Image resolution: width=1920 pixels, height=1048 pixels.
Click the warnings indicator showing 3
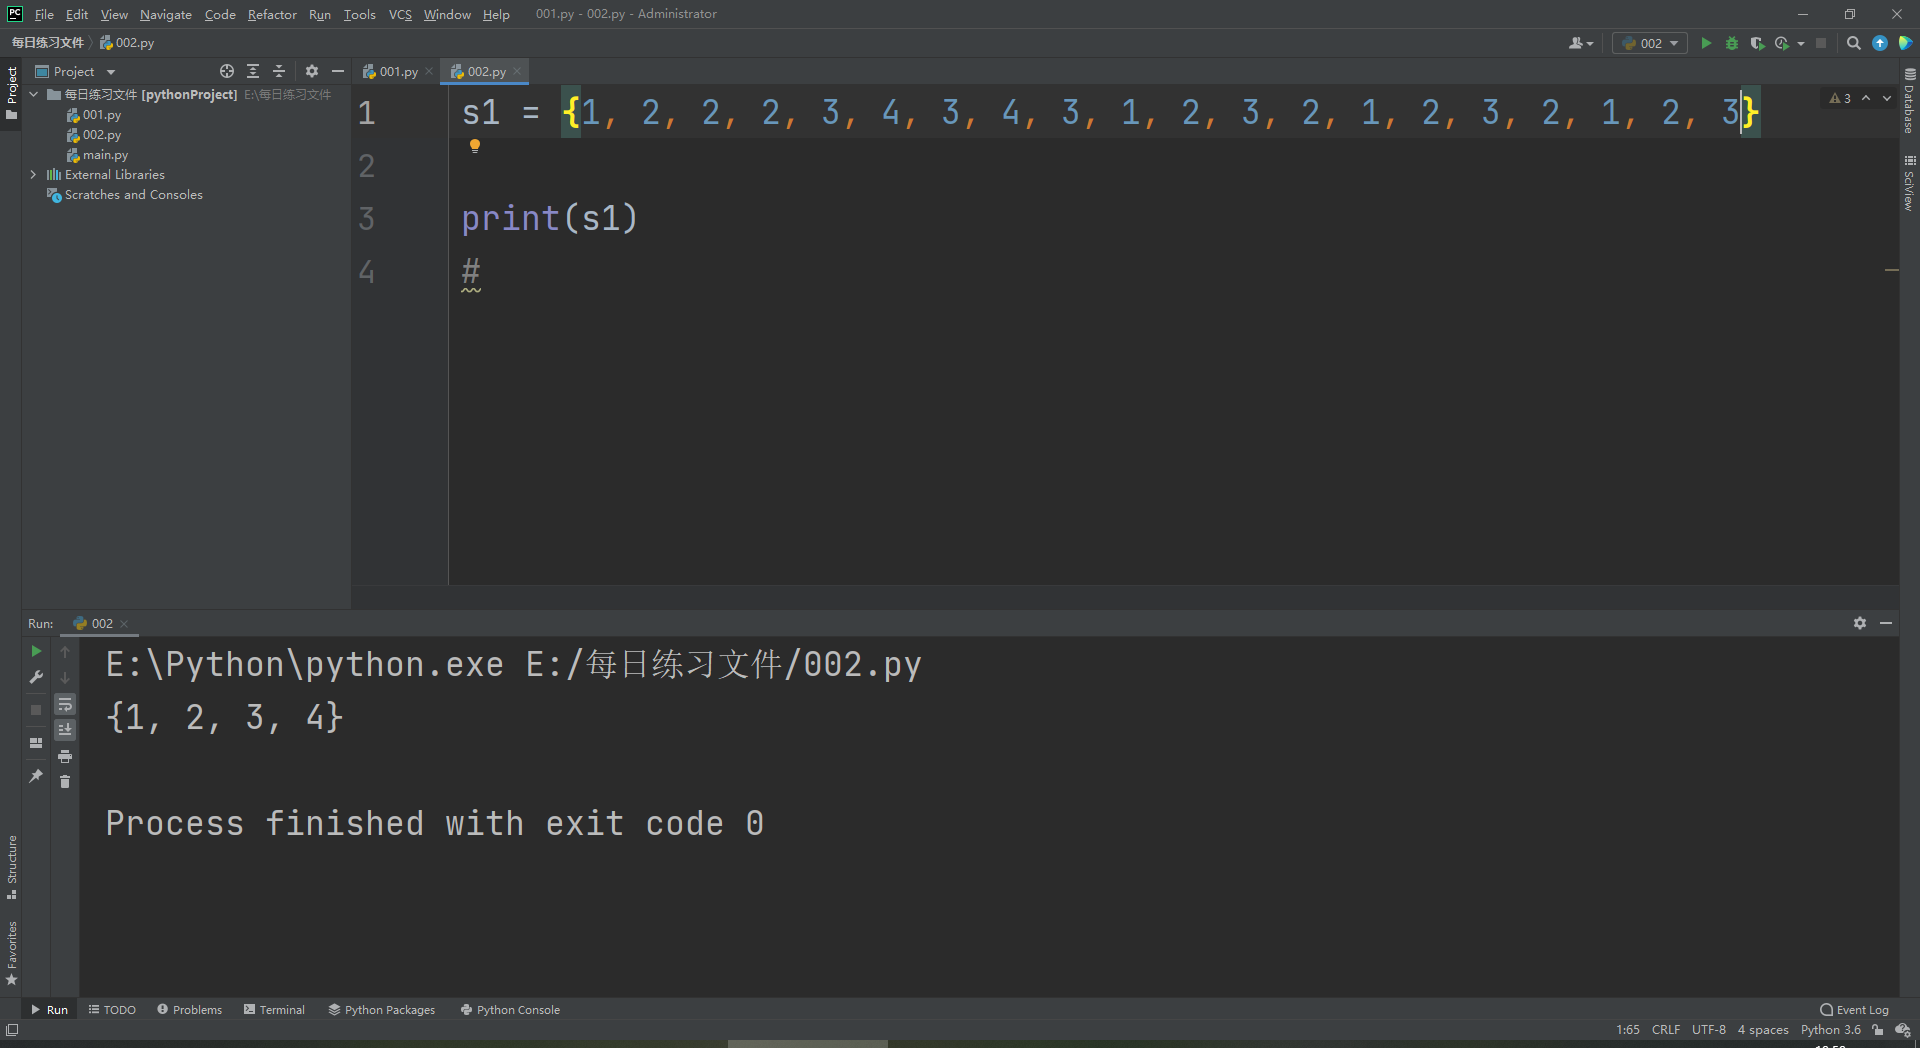1840,98
